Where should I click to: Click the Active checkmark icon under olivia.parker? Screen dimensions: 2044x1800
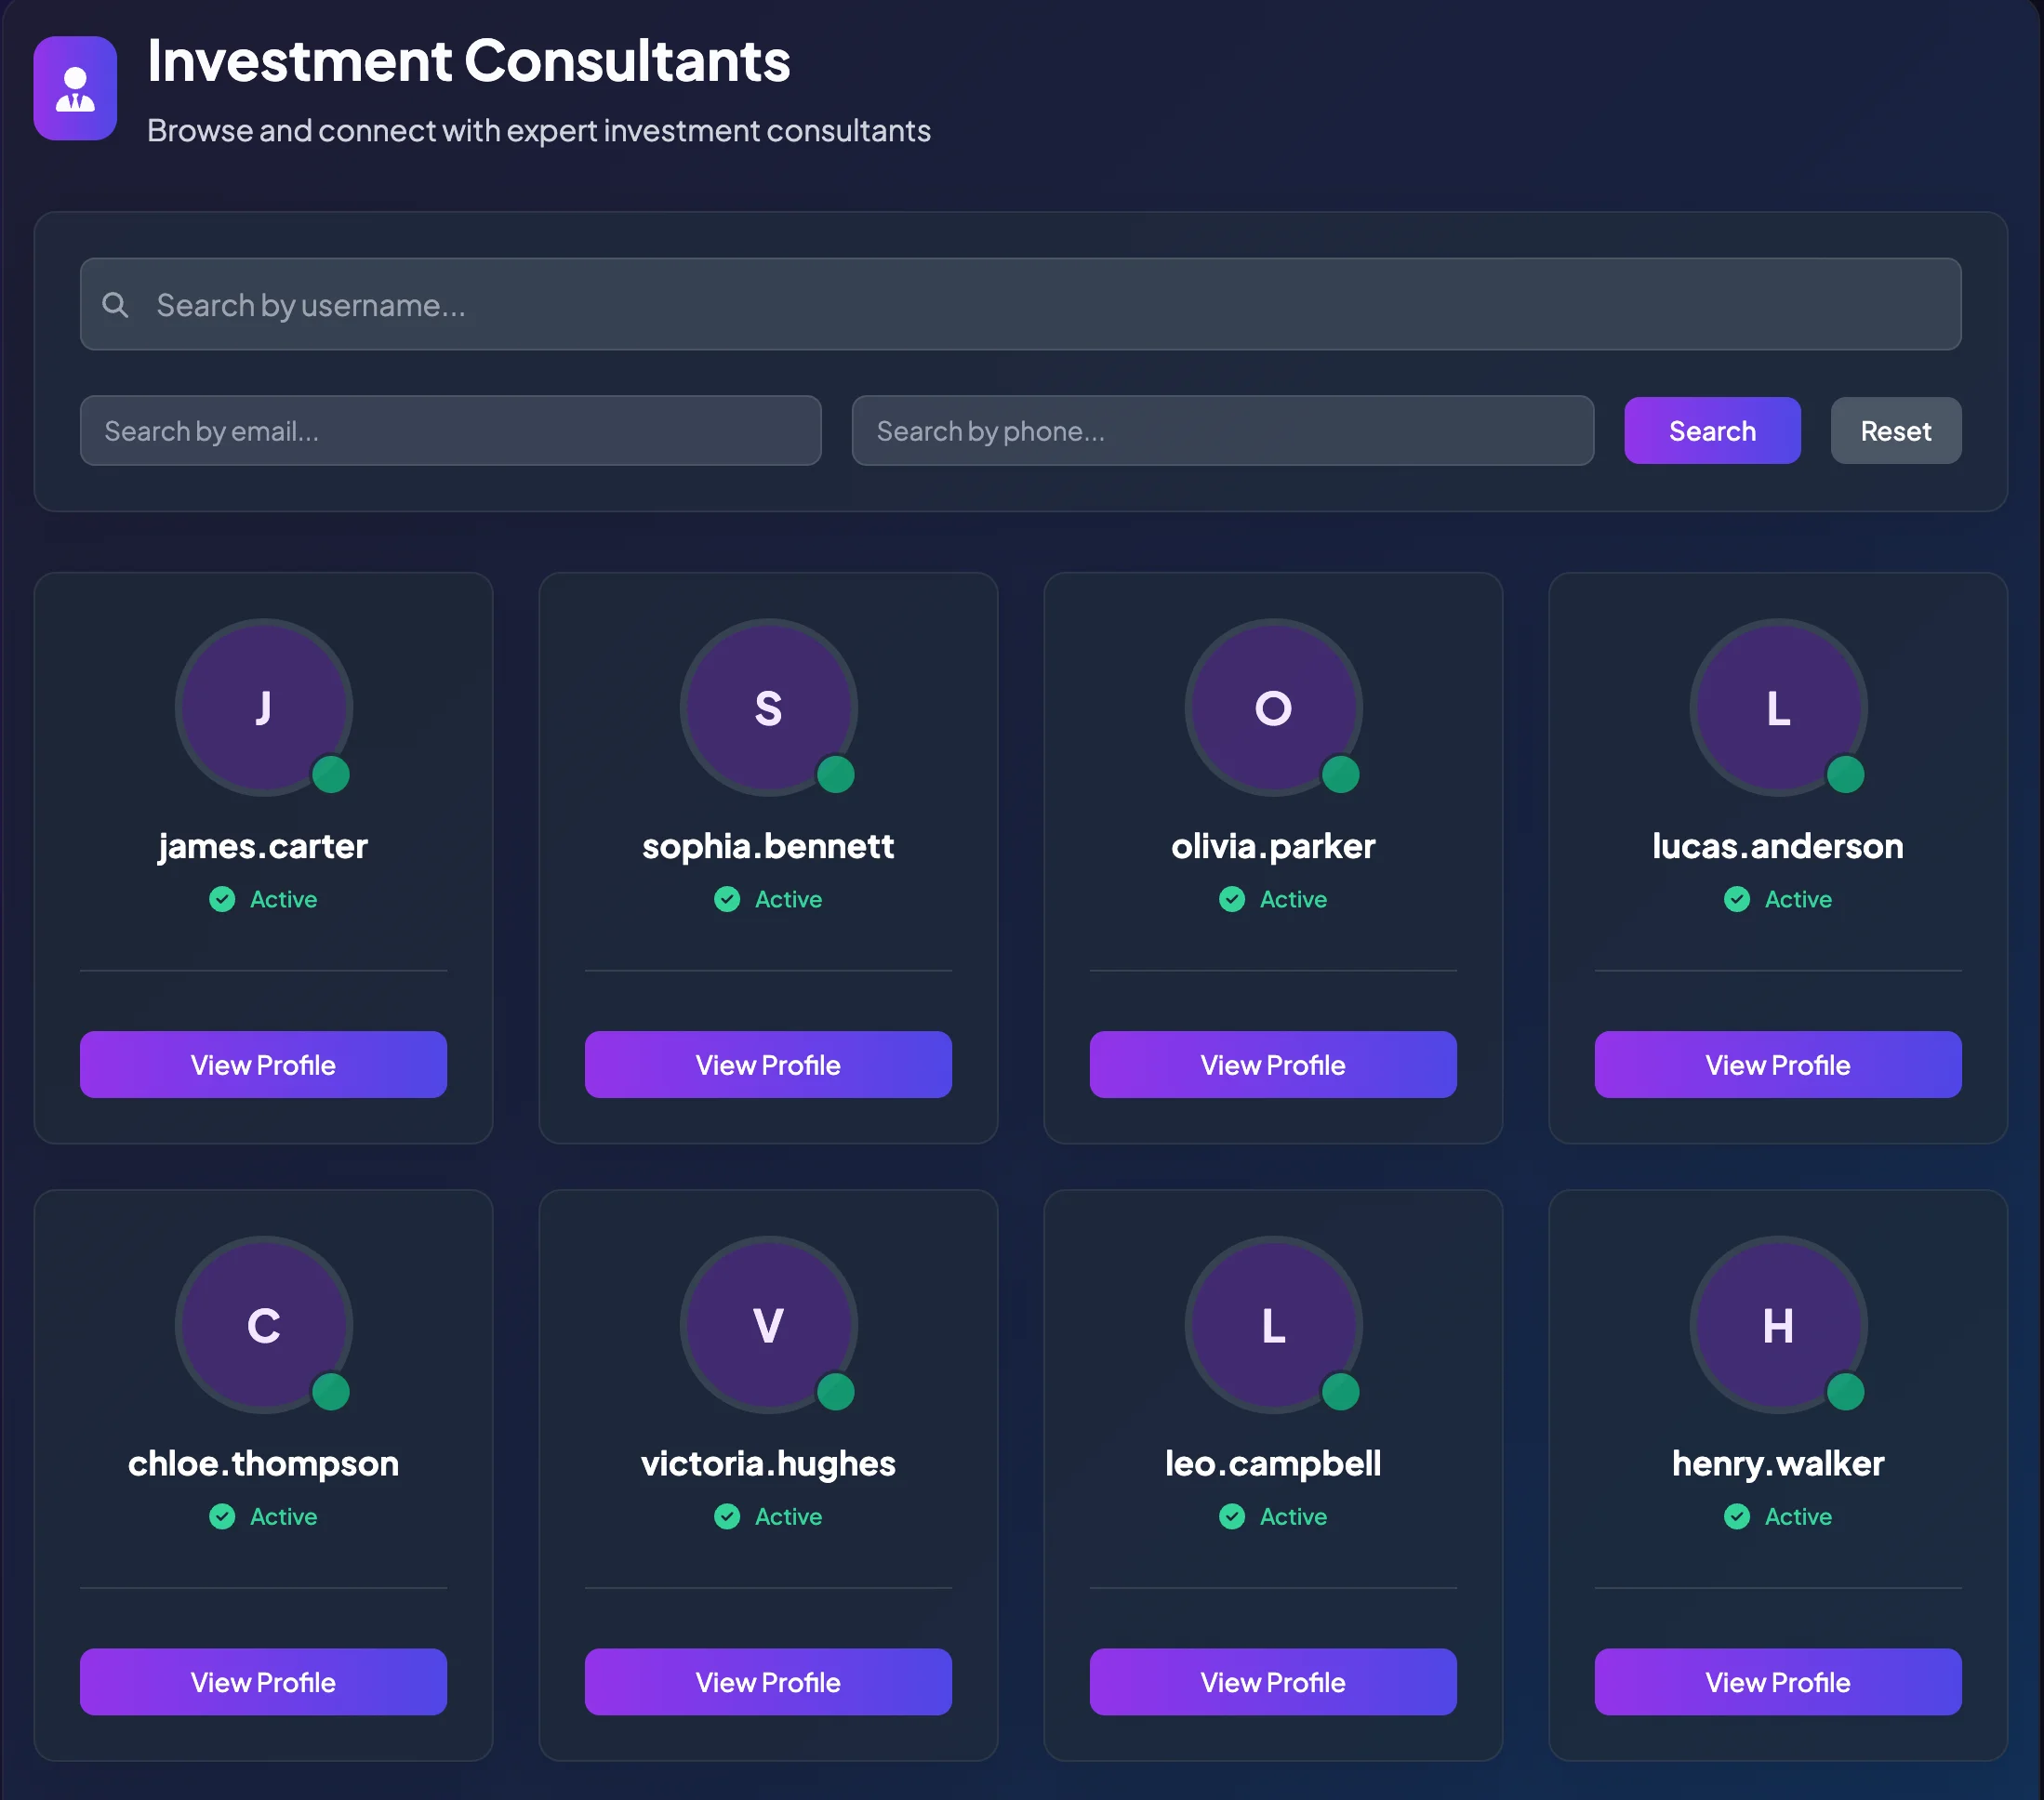[x=1232, y=899]
